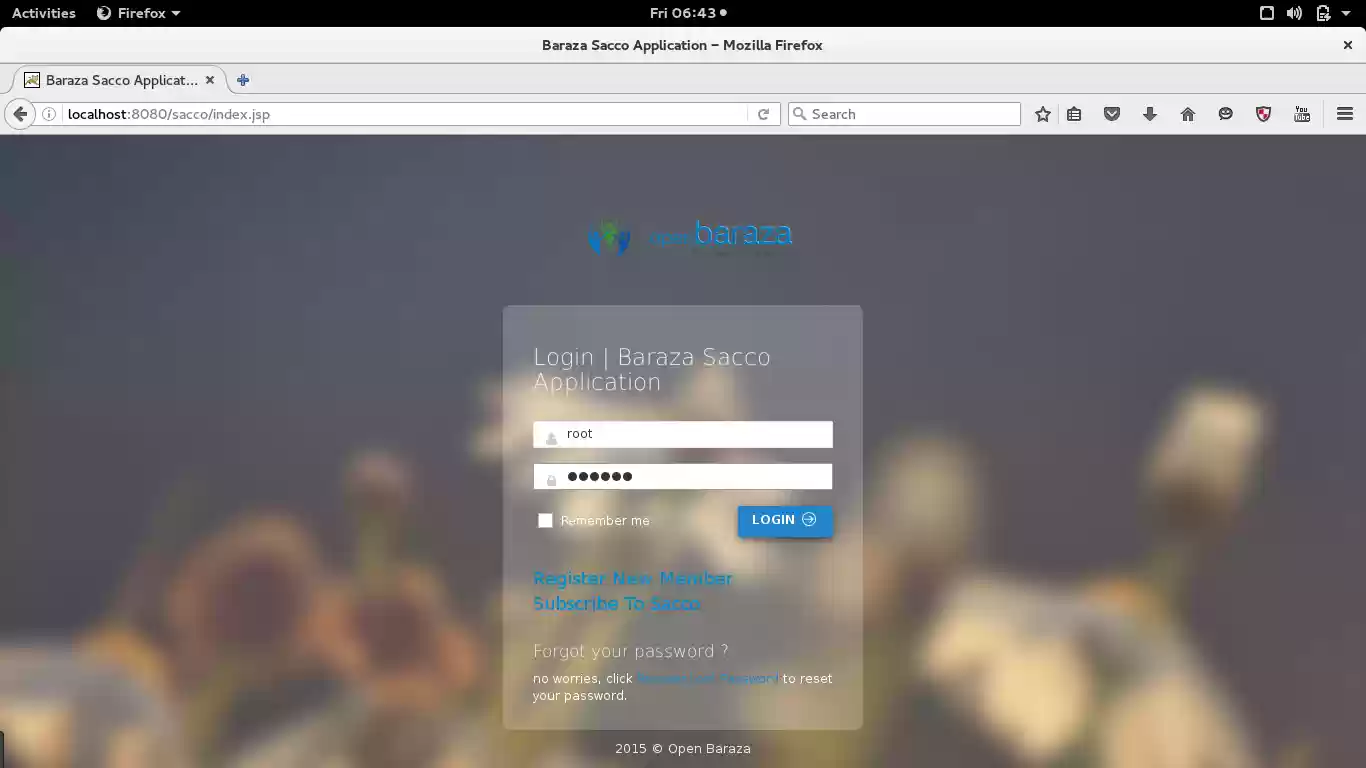Reload the current page
1366x768 pixels.
tap(763, 114)
